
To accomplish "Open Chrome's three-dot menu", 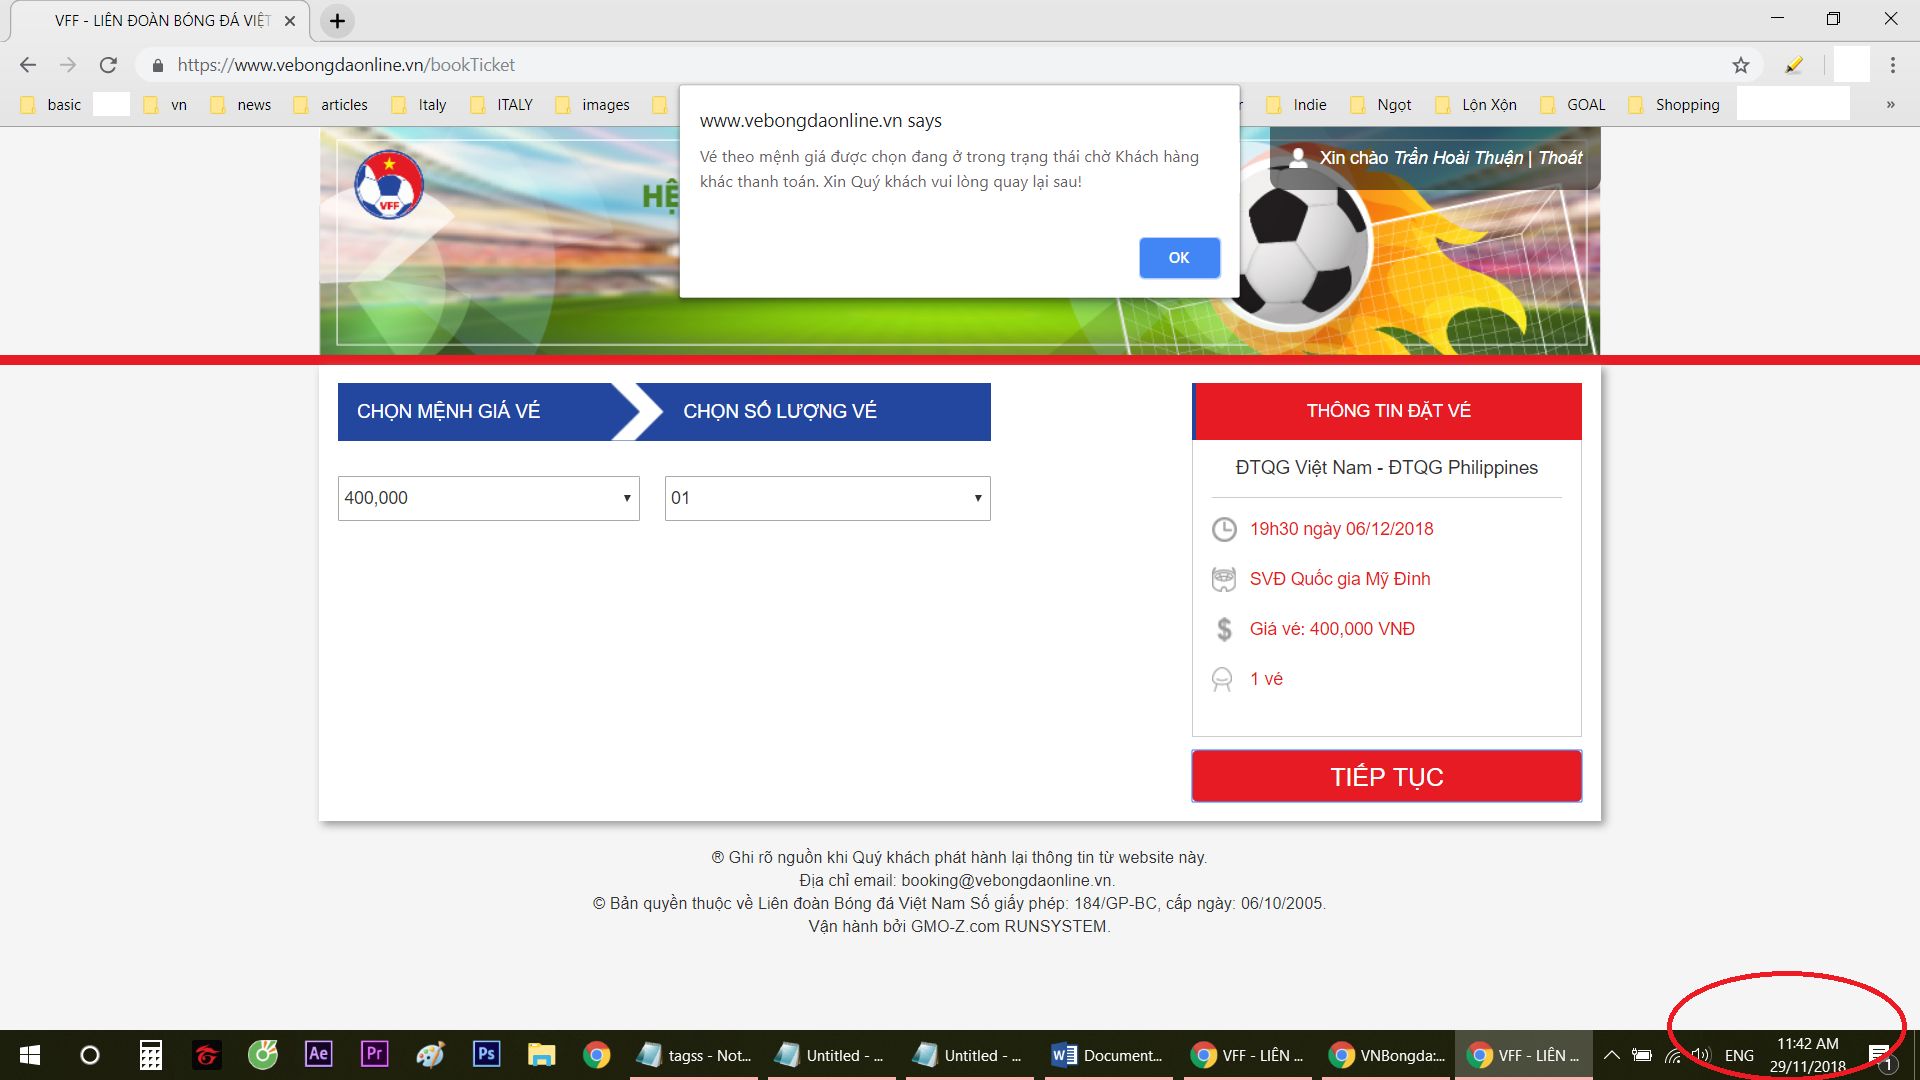I will tap(1892, 64).
